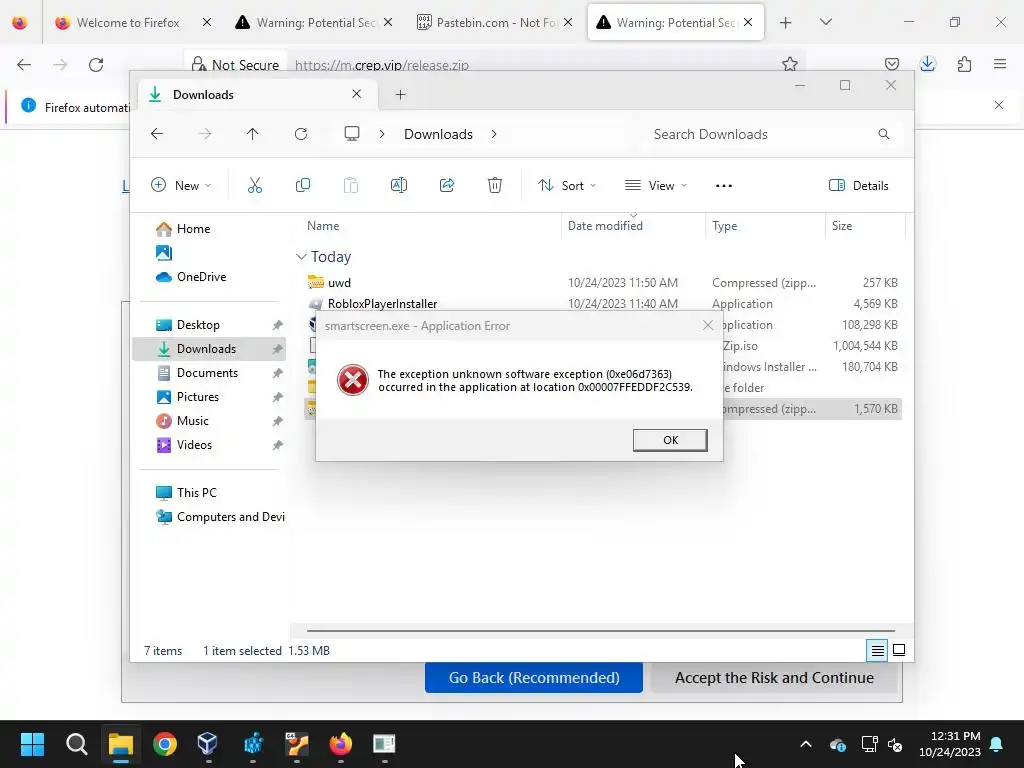Open a new Firefox tab
Image resolution: width=1024 pixels, height=768 pixels.
786,23
